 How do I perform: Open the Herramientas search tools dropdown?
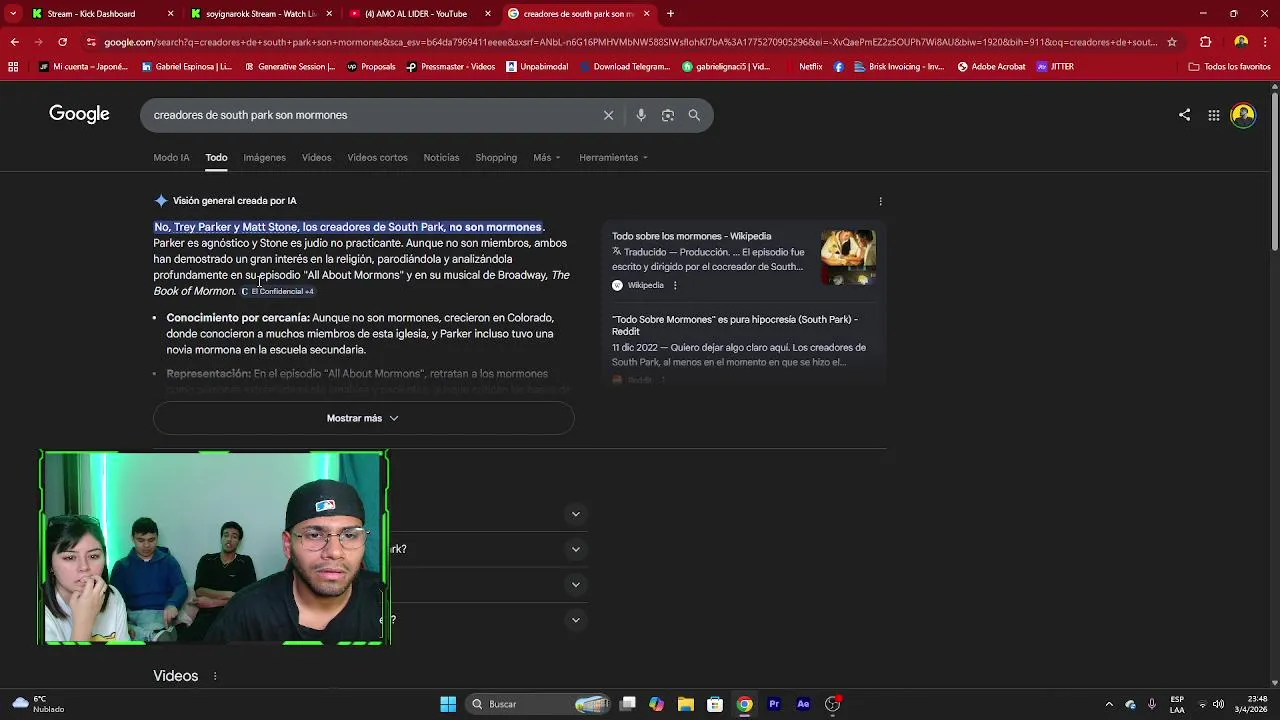613,157
